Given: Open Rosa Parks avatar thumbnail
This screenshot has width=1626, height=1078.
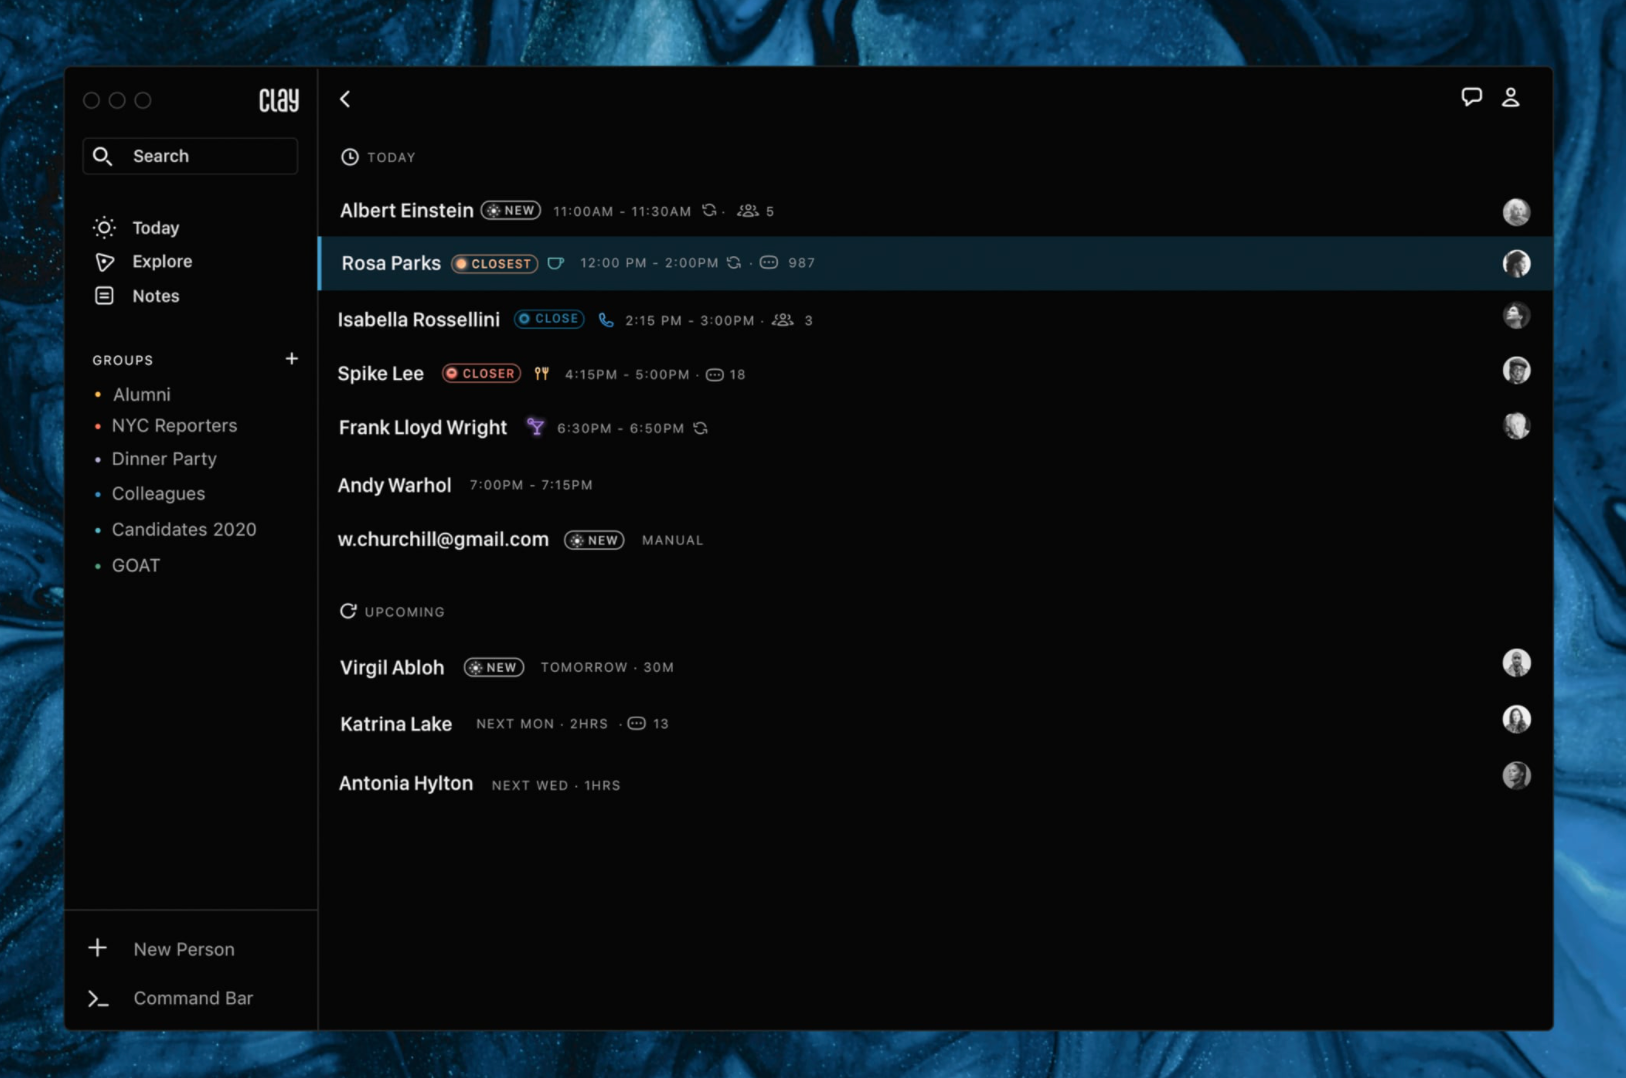Looking at the screenshot, I should (x=1516, y=263).
